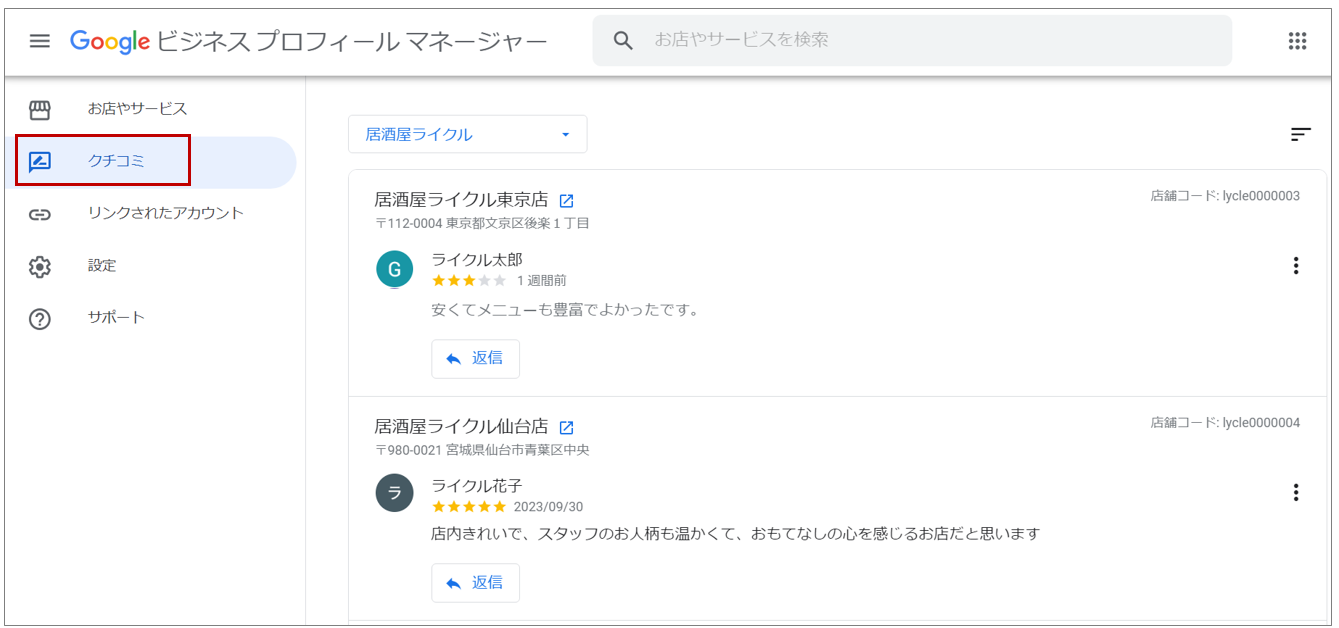
Task: Click the 2023/09/30 review date
Action: 548,507
